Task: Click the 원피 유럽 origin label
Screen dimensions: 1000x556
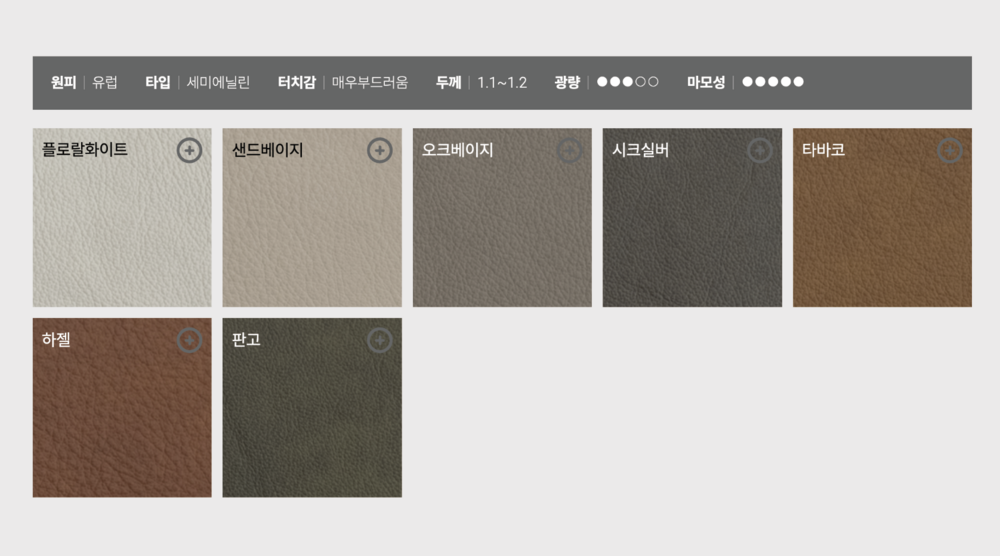Action: pyautogui.click(x=84, y=82)
